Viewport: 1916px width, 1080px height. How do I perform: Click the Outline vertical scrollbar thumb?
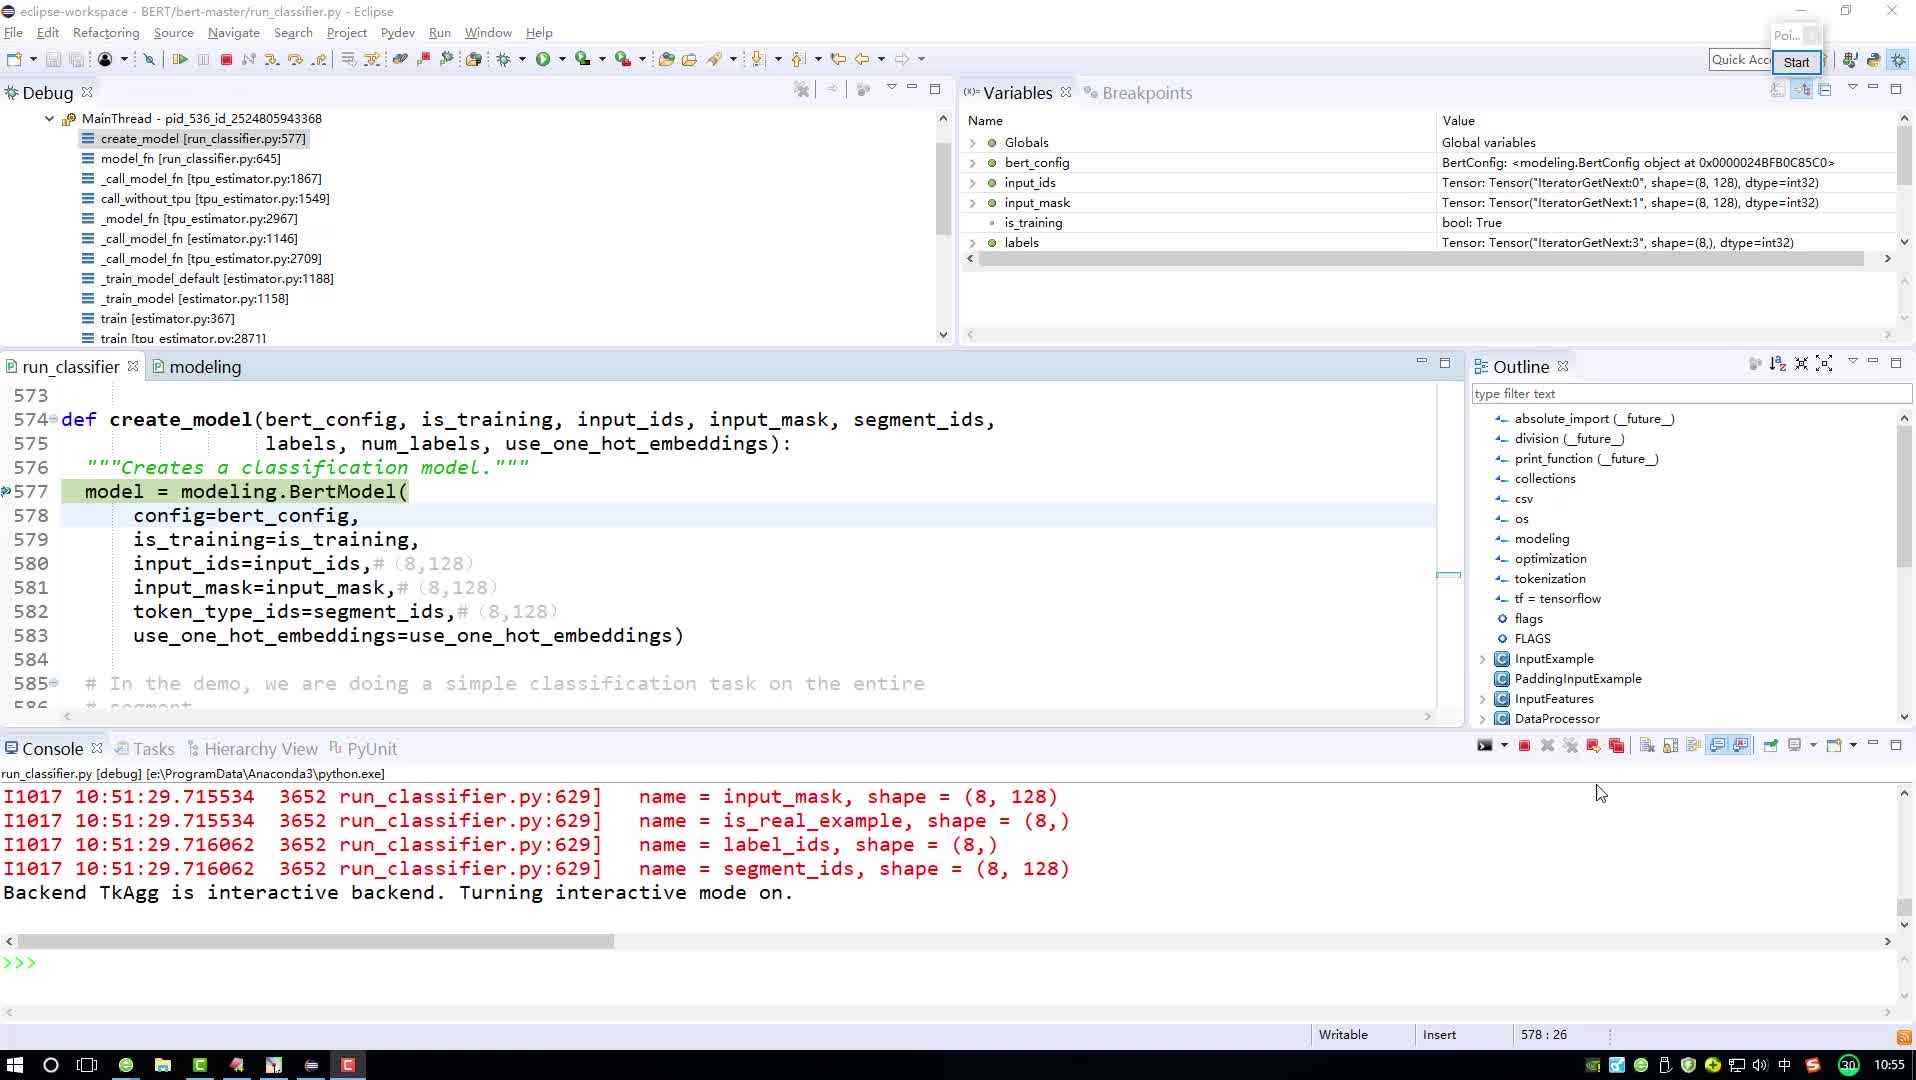point(1903,495)
